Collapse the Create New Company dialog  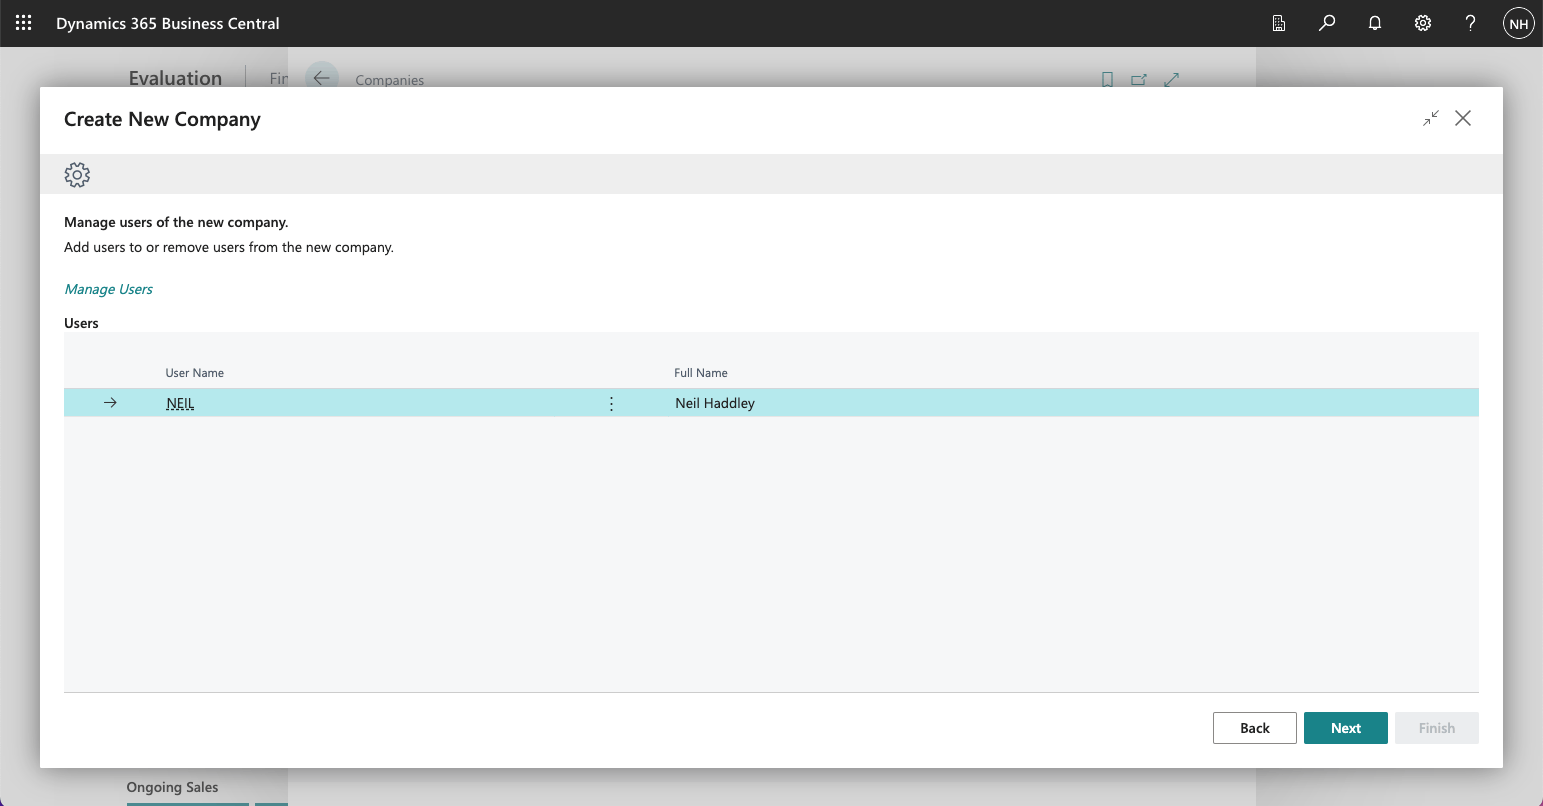pyautogui.click(x=1431, y=118)
